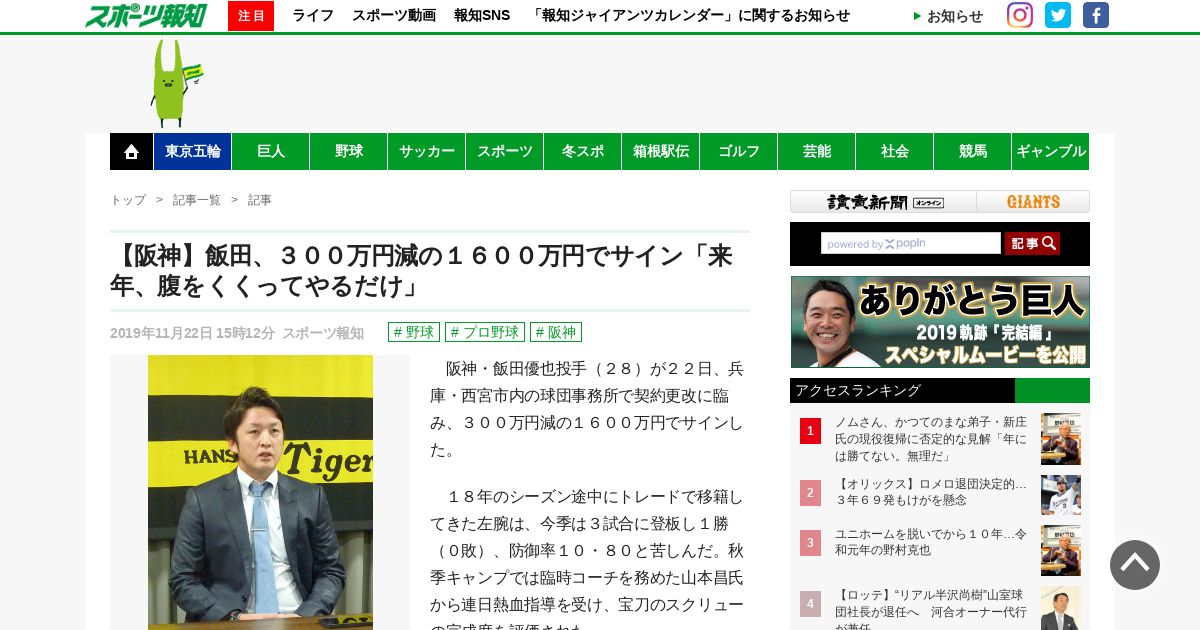Select the ゴルフ navigation tab
The width and height of the screenshot is (1200, 630).
pyautogui.click(x=739, y=151)
